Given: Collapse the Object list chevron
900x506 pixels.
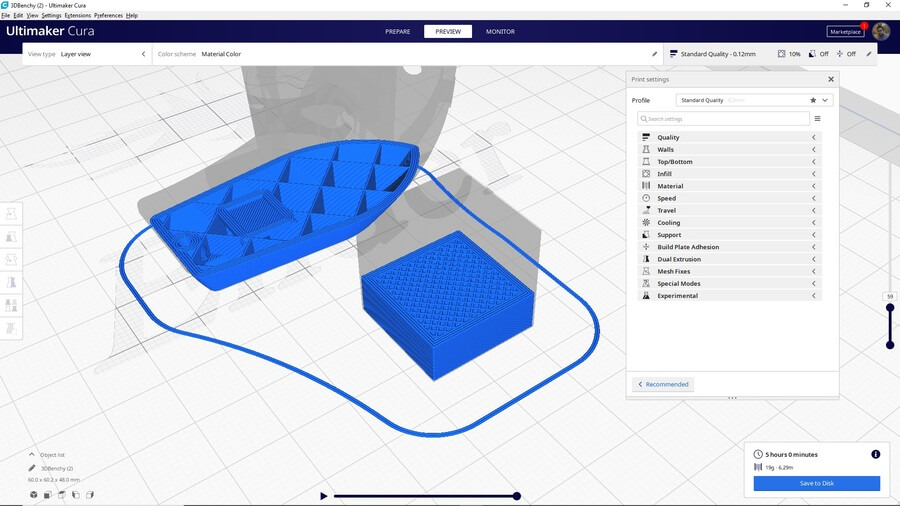Looking at the screenshot, I should 32,454.
